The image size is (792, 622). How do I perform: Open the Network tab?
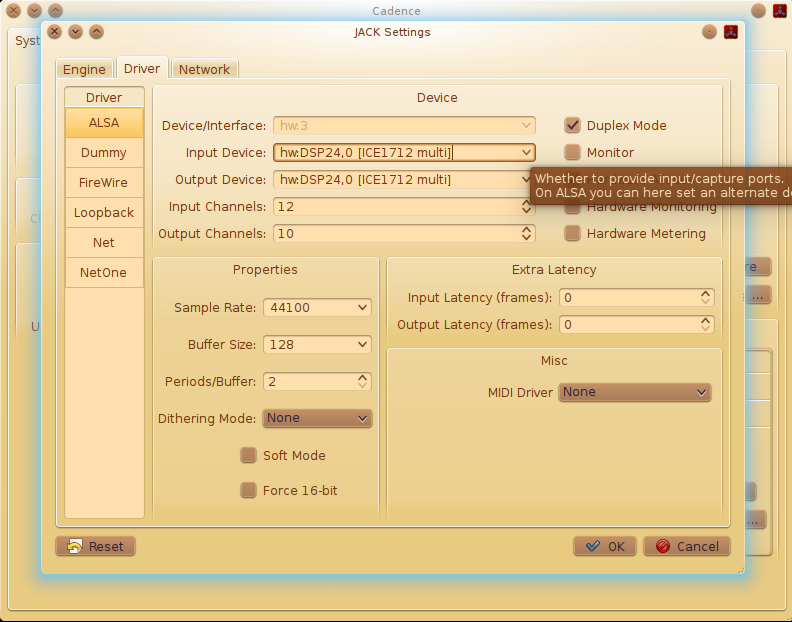(205, 69)
